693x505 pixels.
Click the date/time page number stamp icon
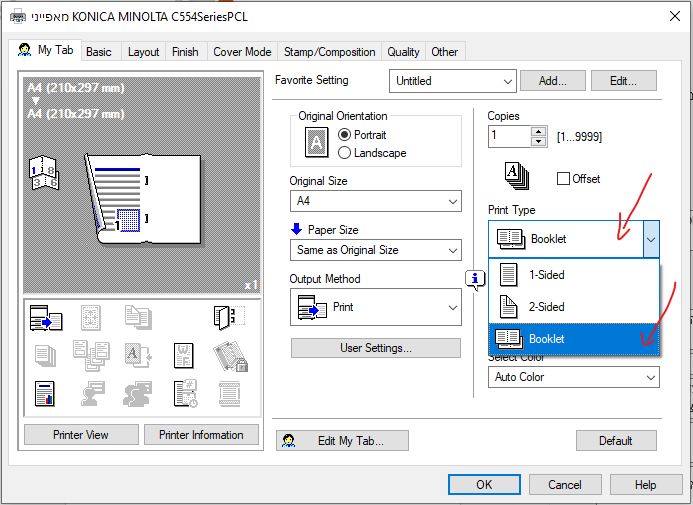click(x=186, y=393)
